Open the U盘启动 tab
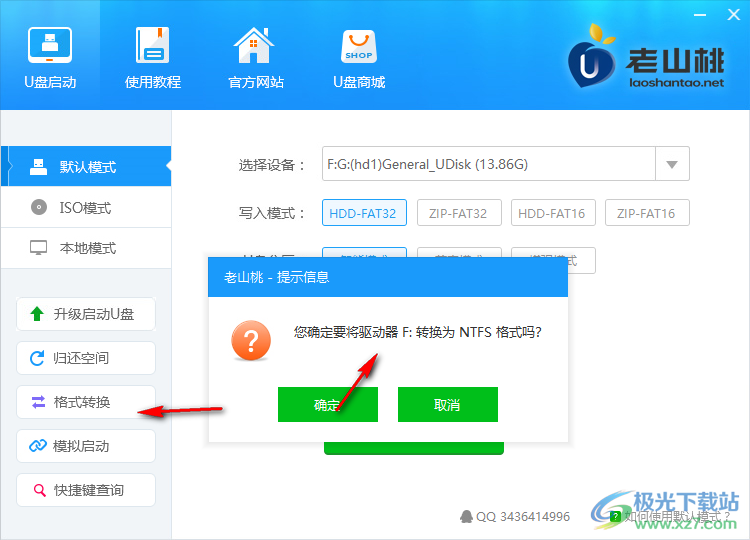Screen dimensions: 750x540 (x=50, y=55)
